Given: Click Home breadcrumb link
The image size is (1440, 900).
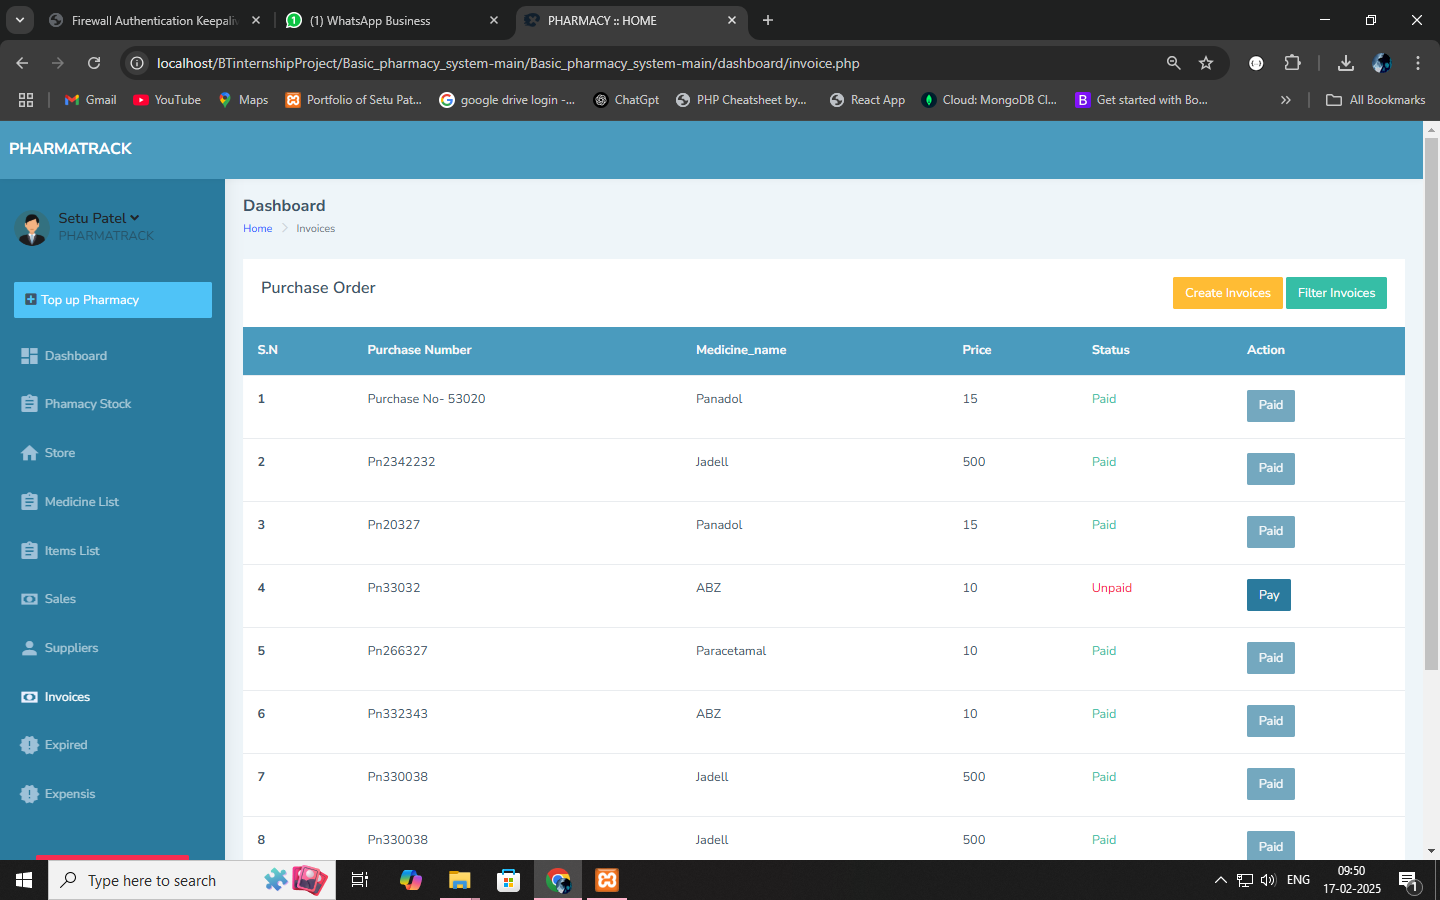Looking at the screenshot, I should (x=257, y=229).
